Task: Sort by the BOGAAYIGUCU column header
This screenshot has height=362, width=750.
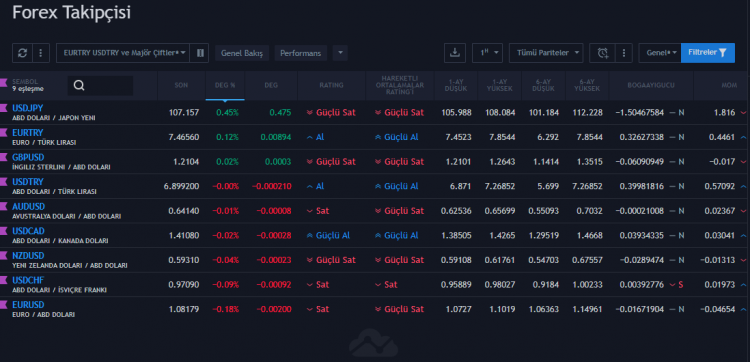Action: click(x=651, y=85)
